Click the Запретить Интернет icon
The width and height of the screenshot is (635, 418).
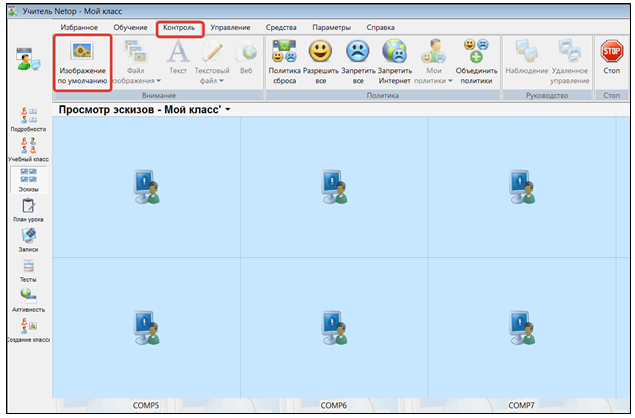(394, 52)
